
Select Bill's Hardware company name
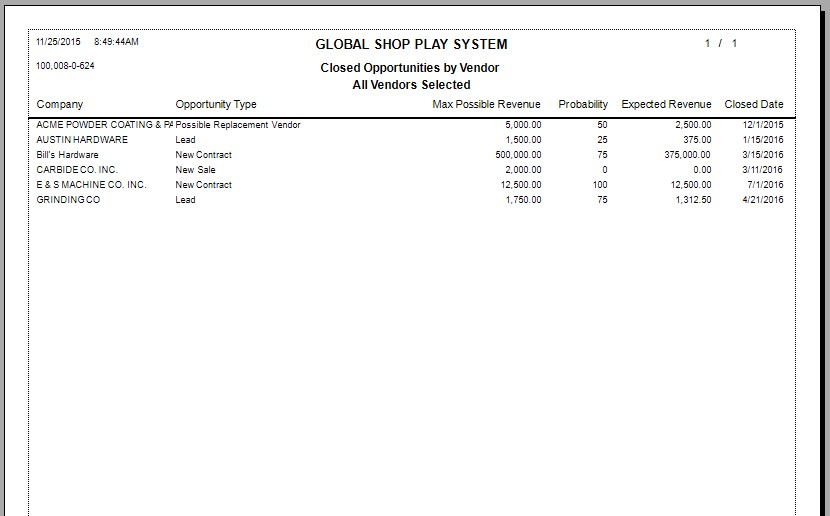point(67,155)
